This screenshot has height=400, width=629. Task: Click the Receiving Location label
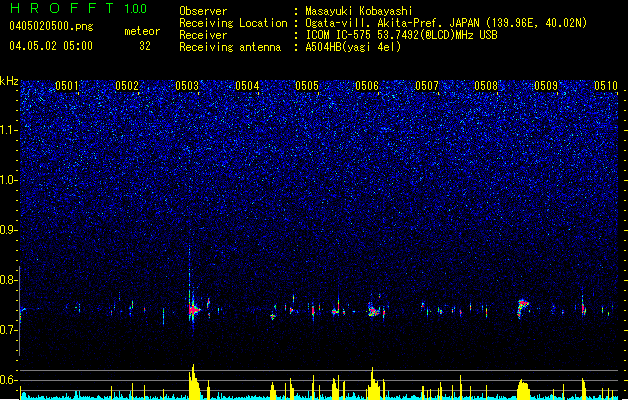click(233, 23)
